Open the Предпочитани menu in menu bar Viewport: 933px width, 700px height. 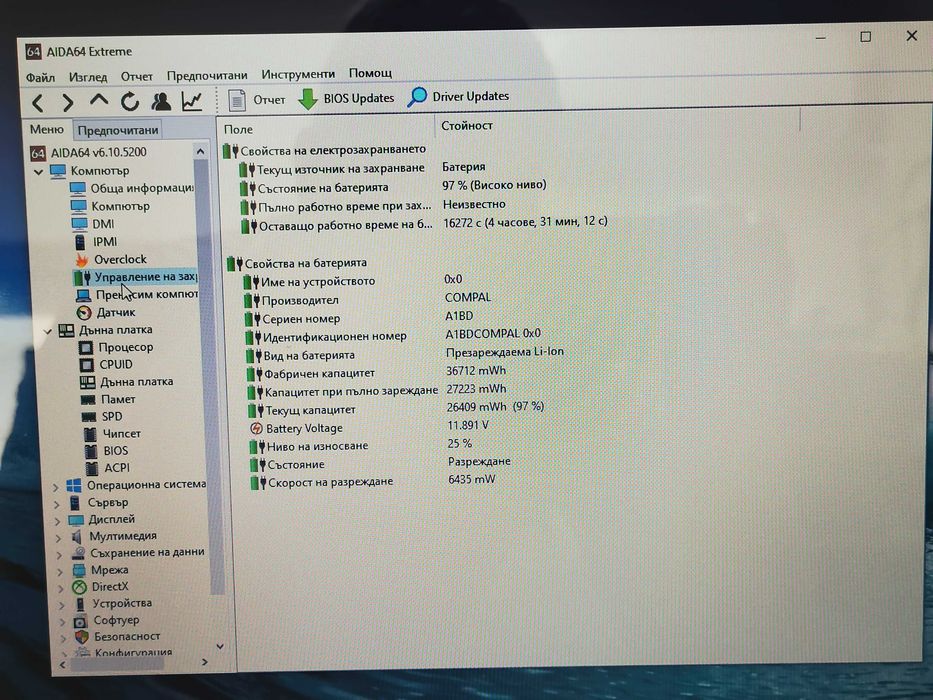[207, 75]
